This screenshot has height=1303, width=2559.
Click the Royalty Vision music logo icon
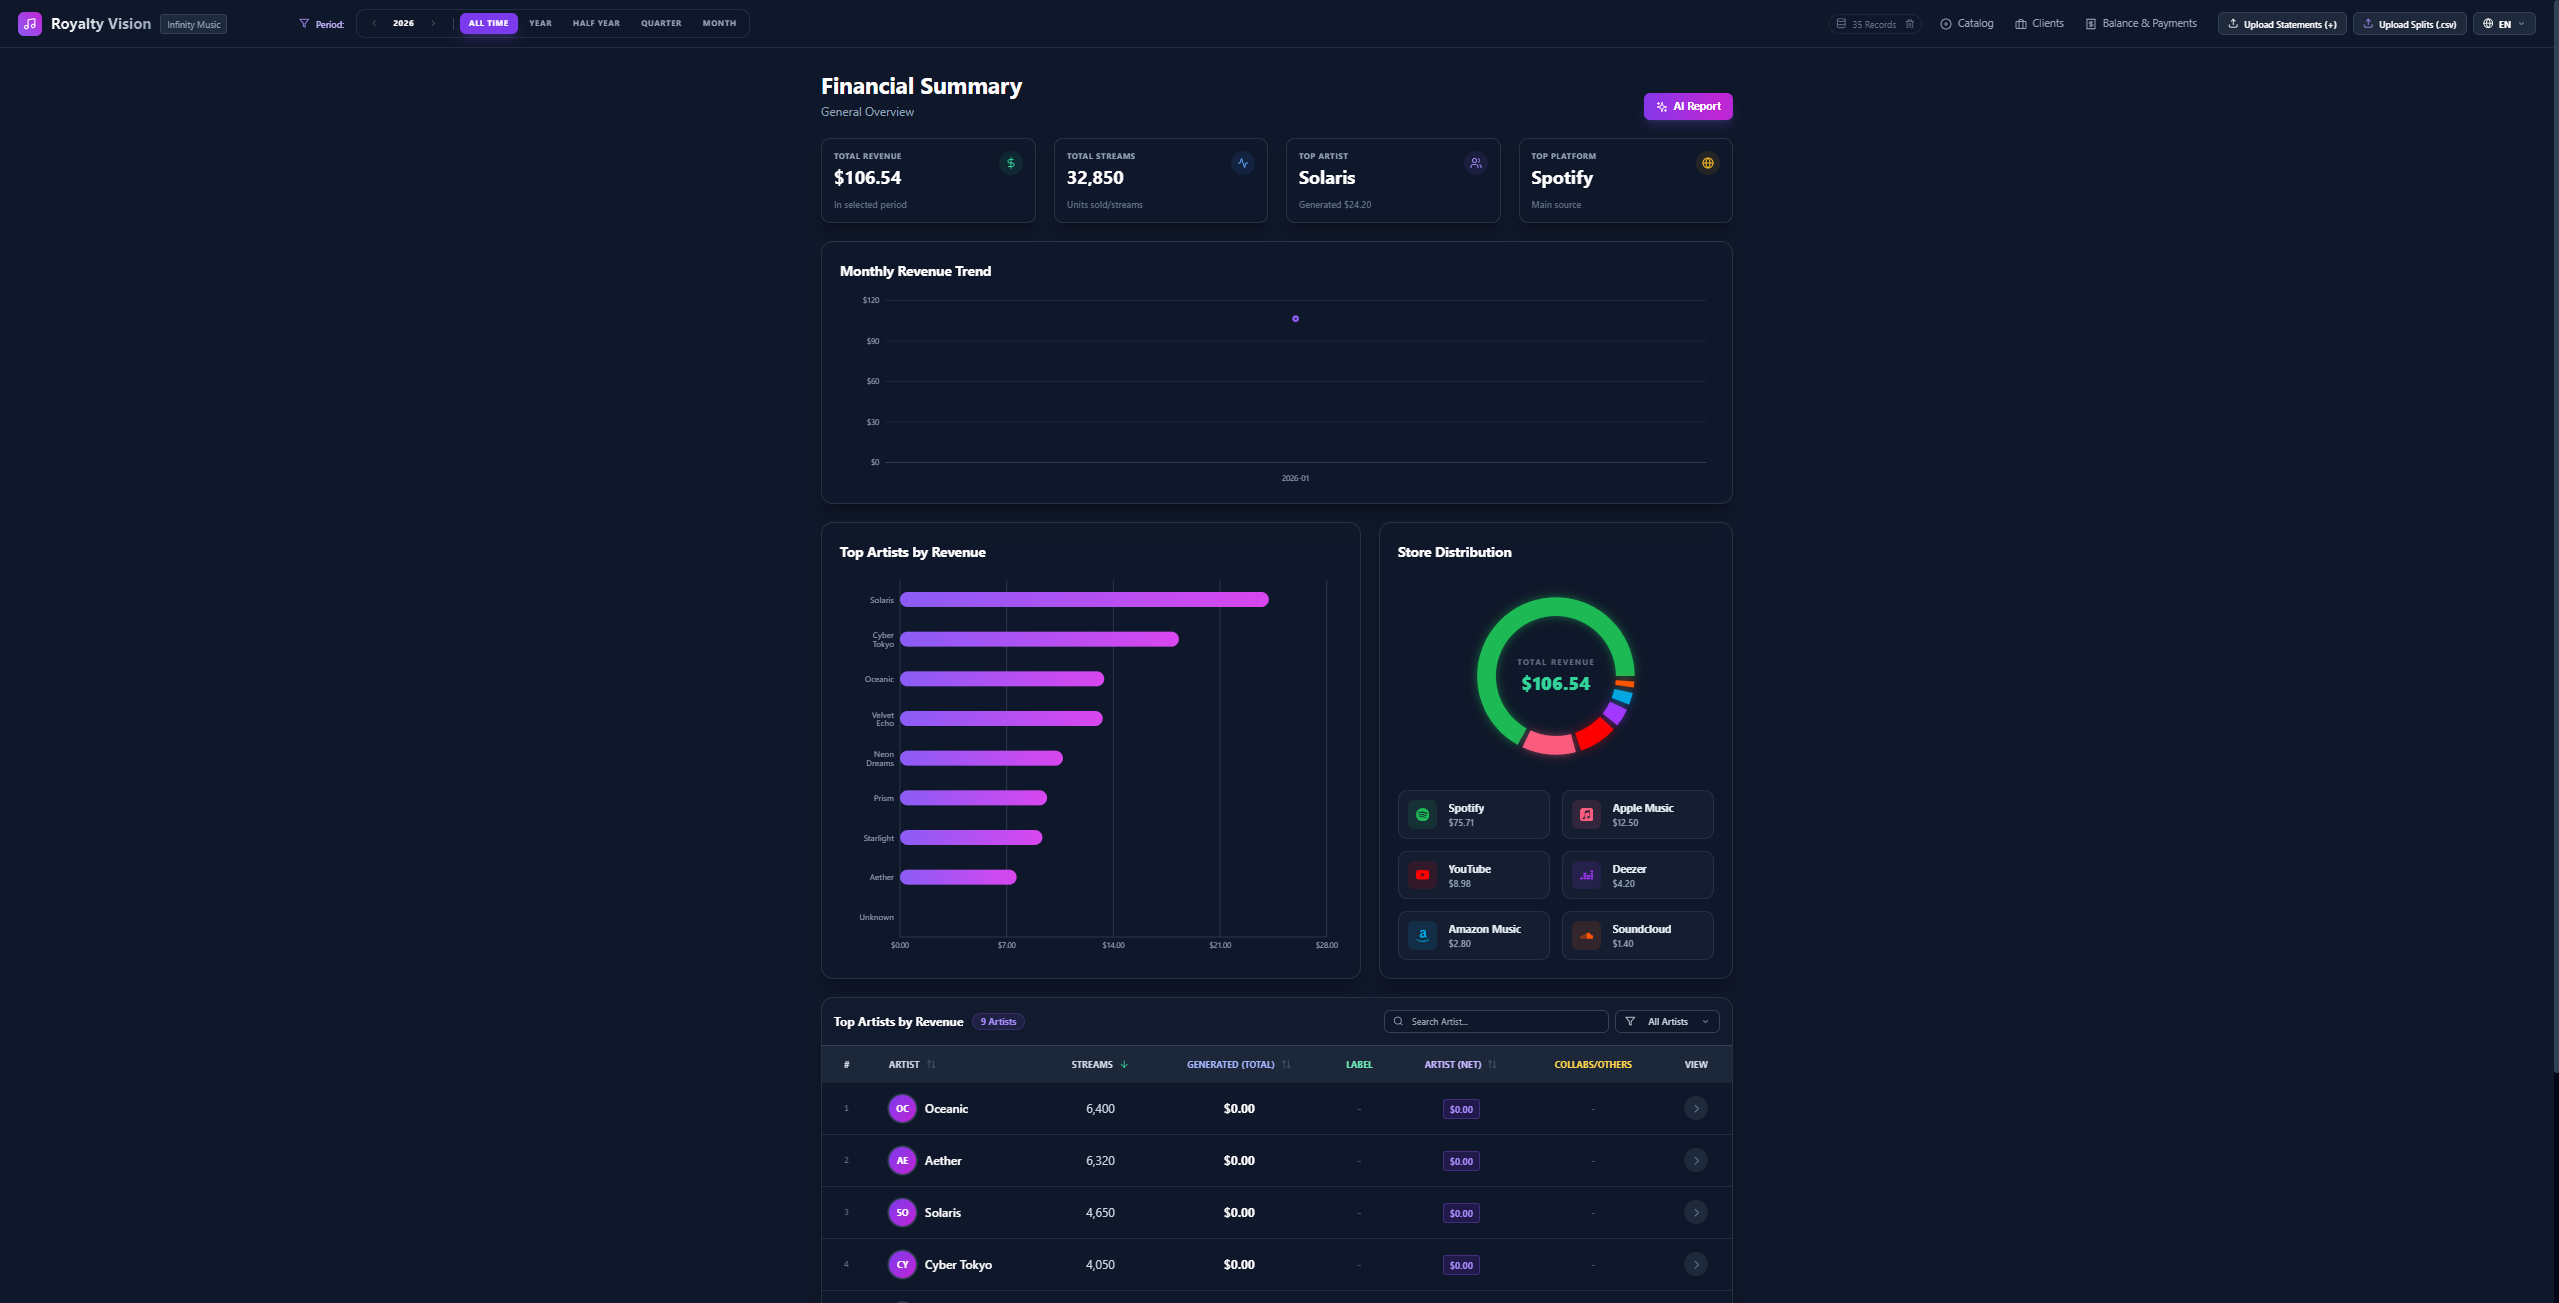[30, 24]
